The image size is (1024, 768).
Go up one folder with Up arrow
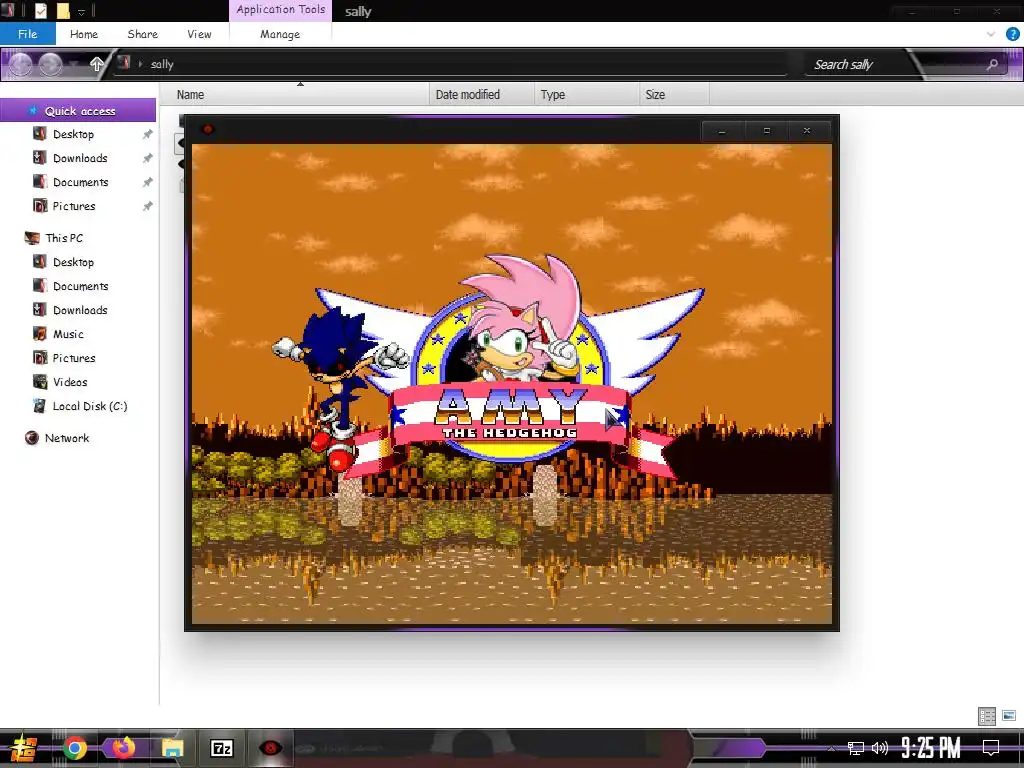[97, 64]
